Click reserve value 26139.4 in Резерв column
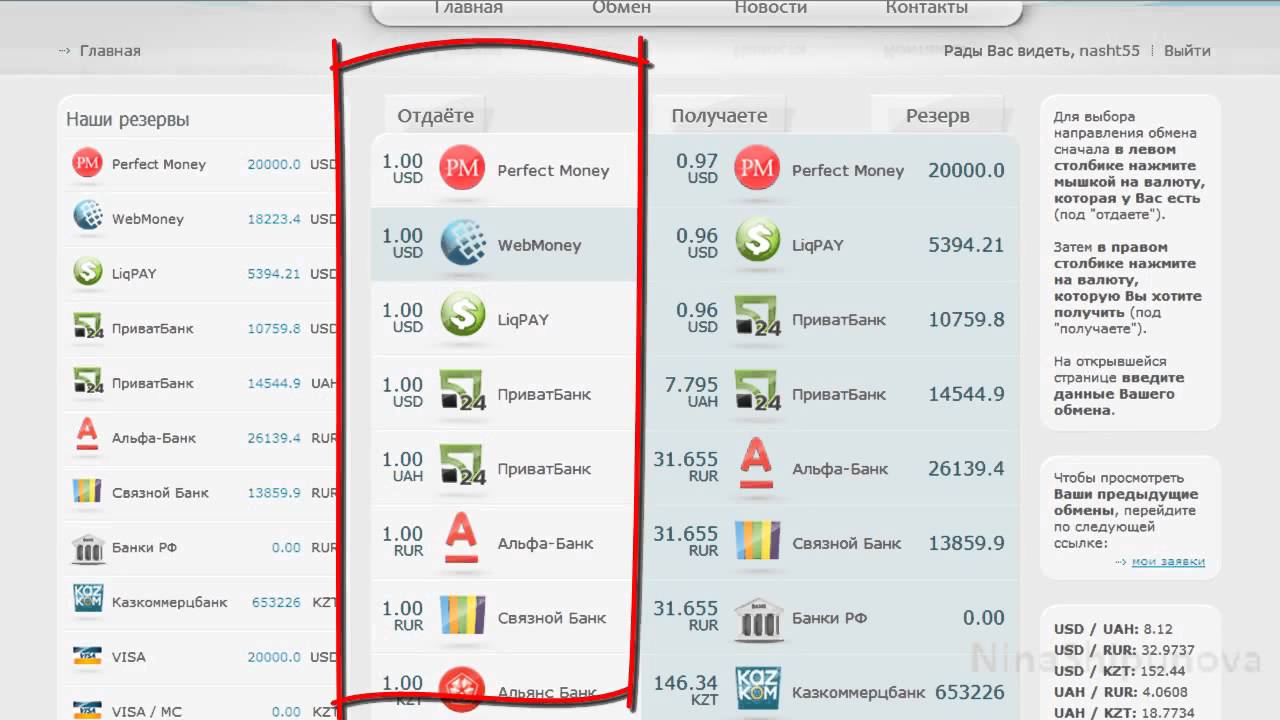The height and width of the screenshot is (720, 1280). coord(966,468)
